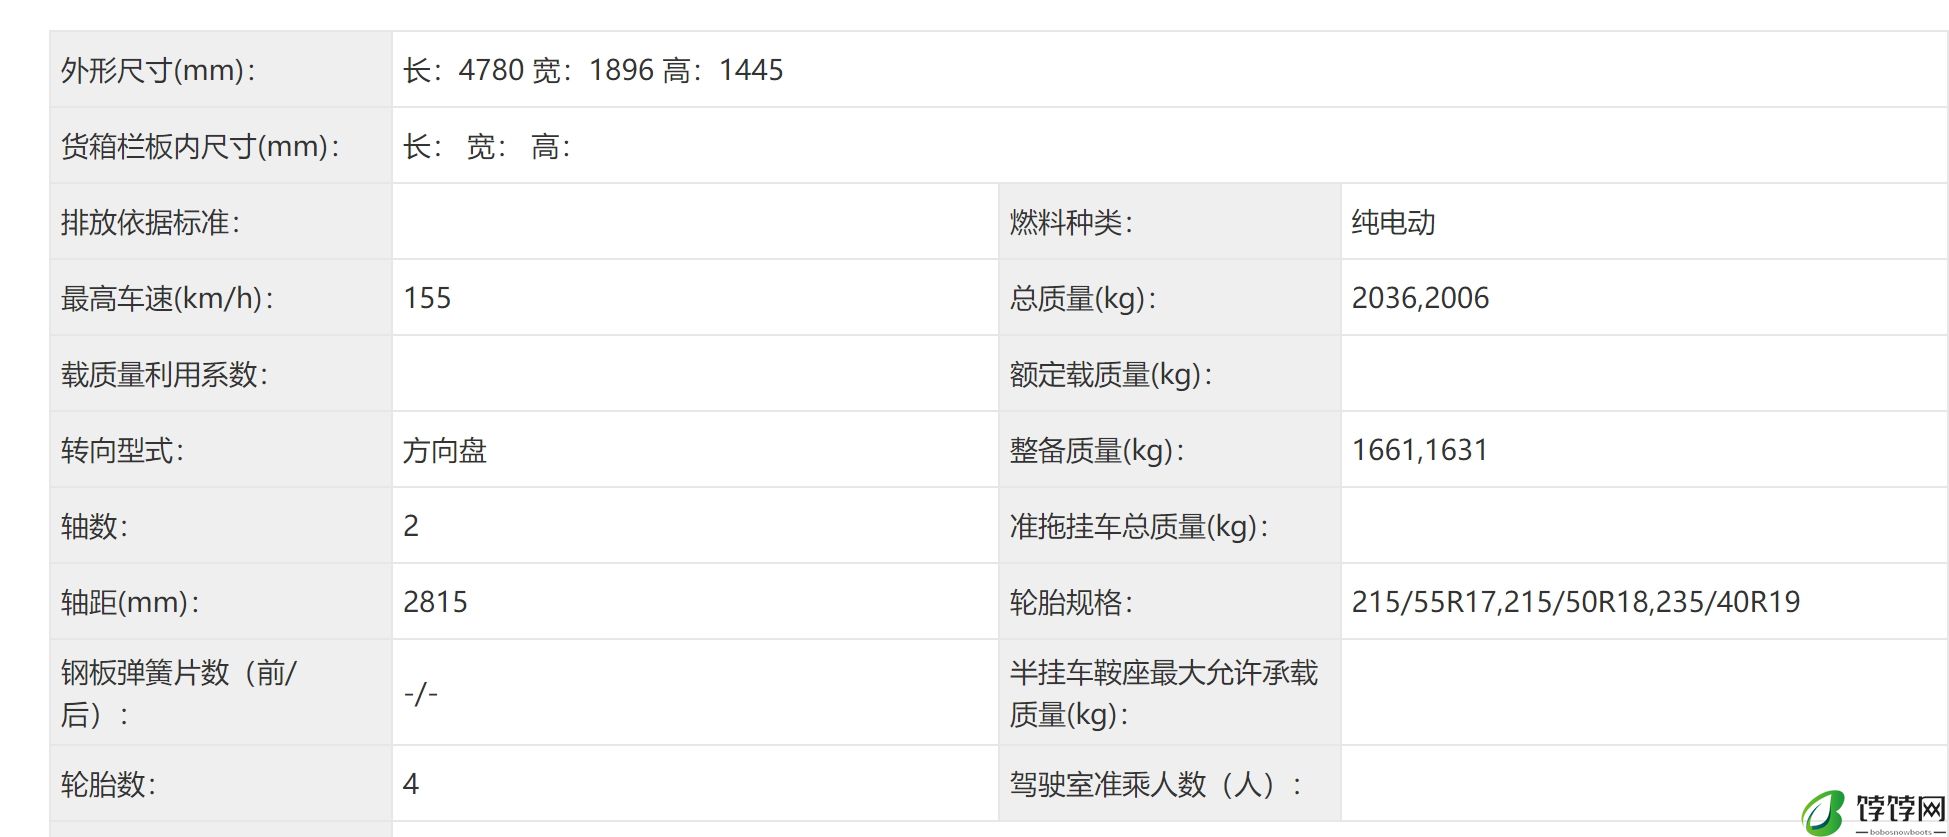Click the 饽饽网 leaf logo icon
The image size is (1949, 837).
[x=1823, y=812]
